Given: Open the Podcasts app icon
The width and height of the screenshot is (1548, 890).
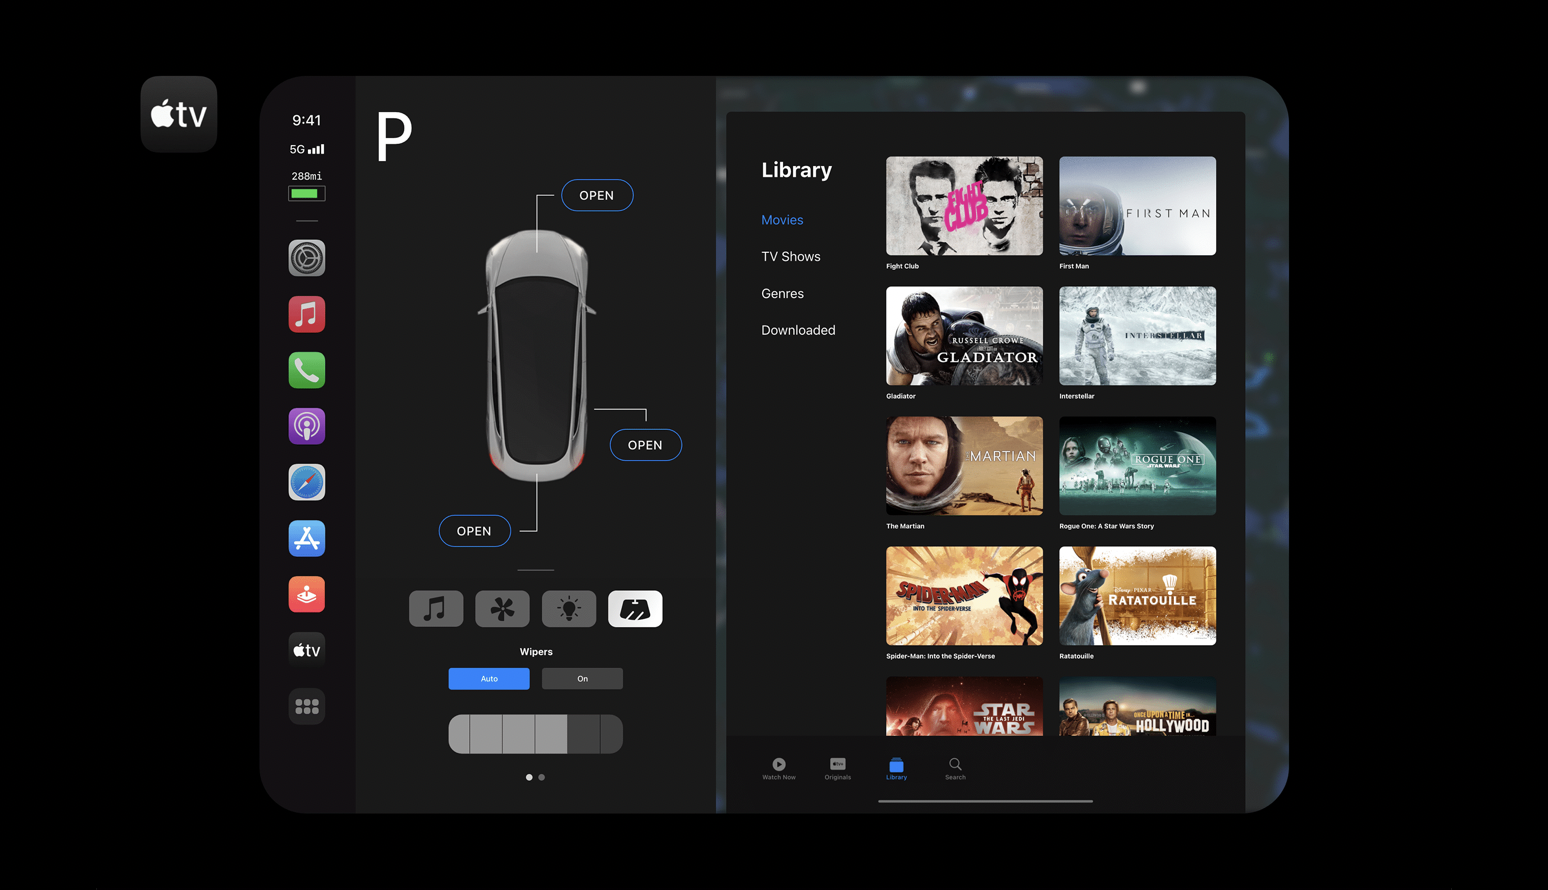Looking at the screenshot, I should [307, 426].
